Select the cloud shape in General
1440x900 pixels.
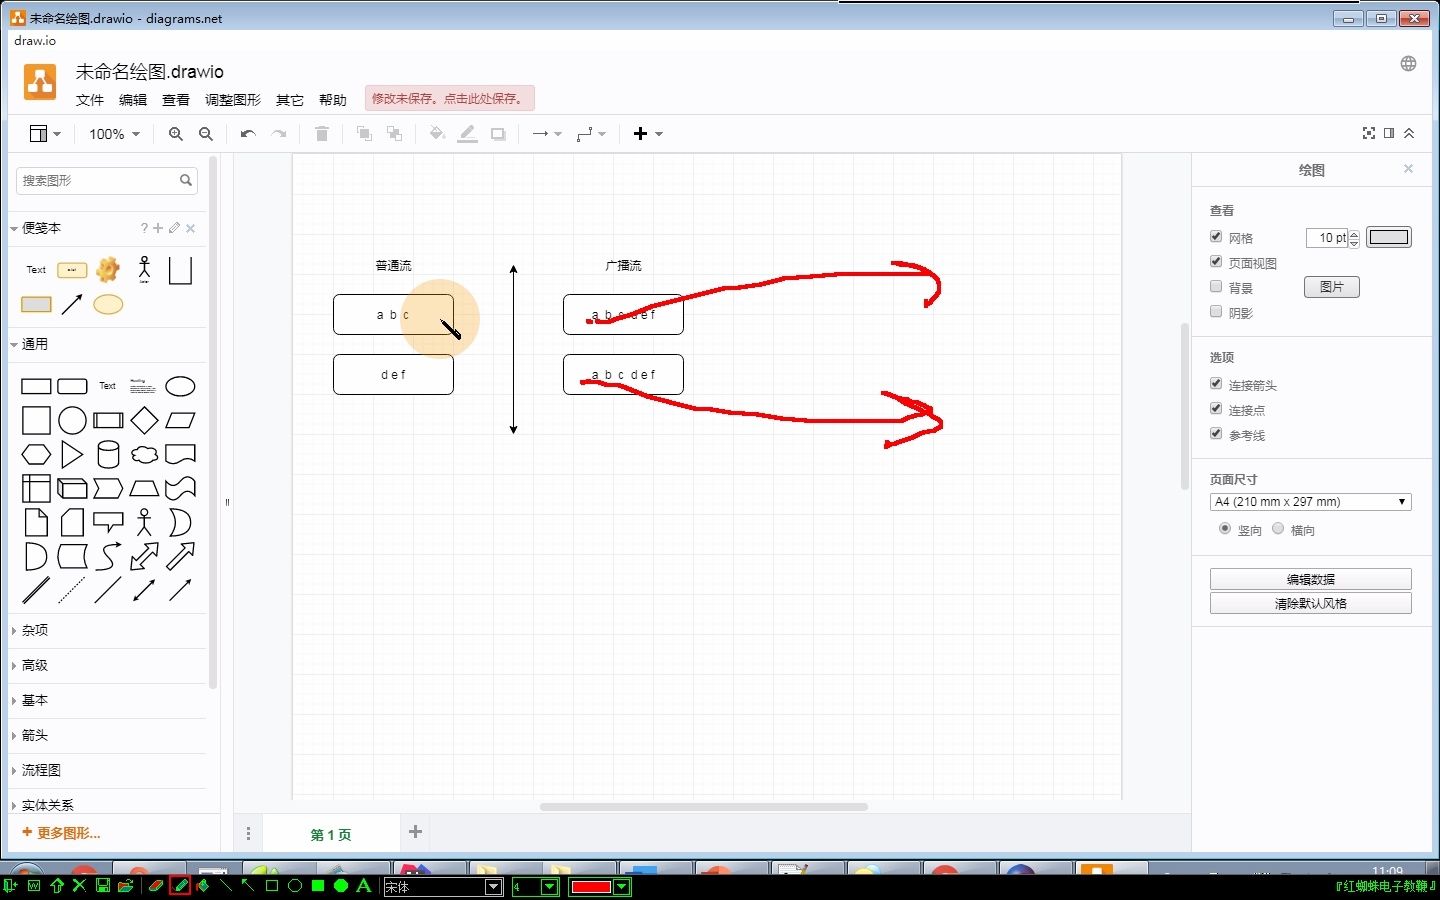pos(144,454)
